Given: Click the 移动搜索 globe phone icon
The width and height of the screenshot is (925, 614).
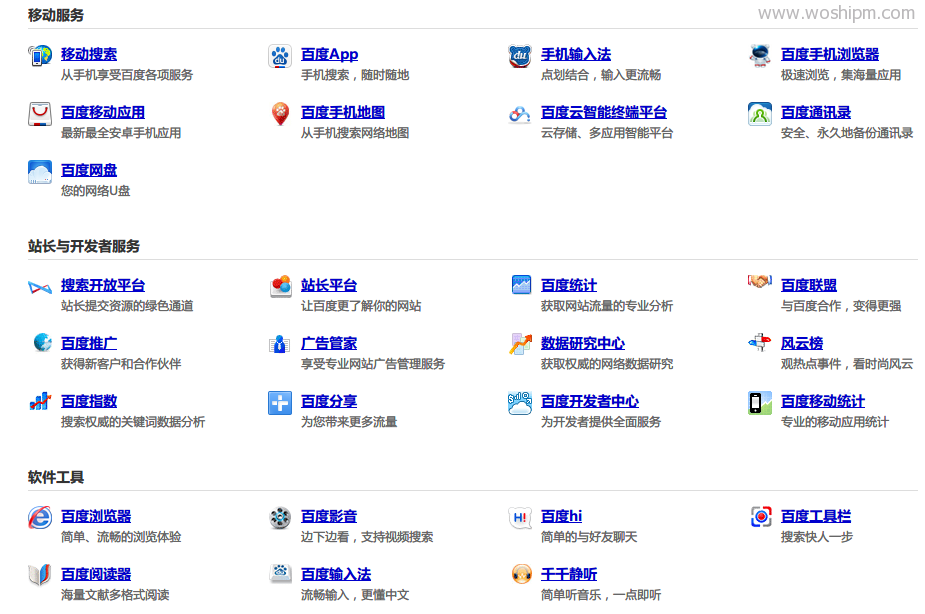Looking at the screenshot, I should [x=40, y=56].
